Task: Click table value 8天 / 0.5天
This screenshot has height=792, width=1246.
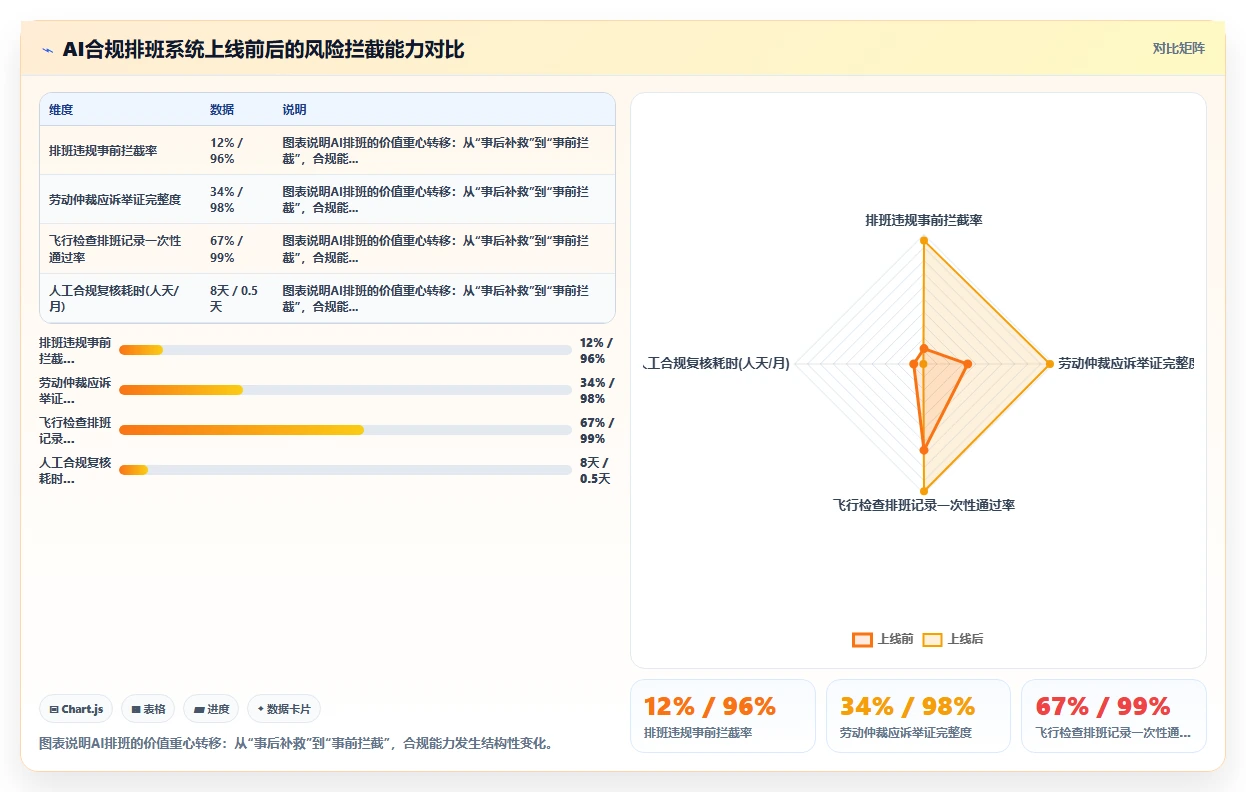Action: (235, 298)
